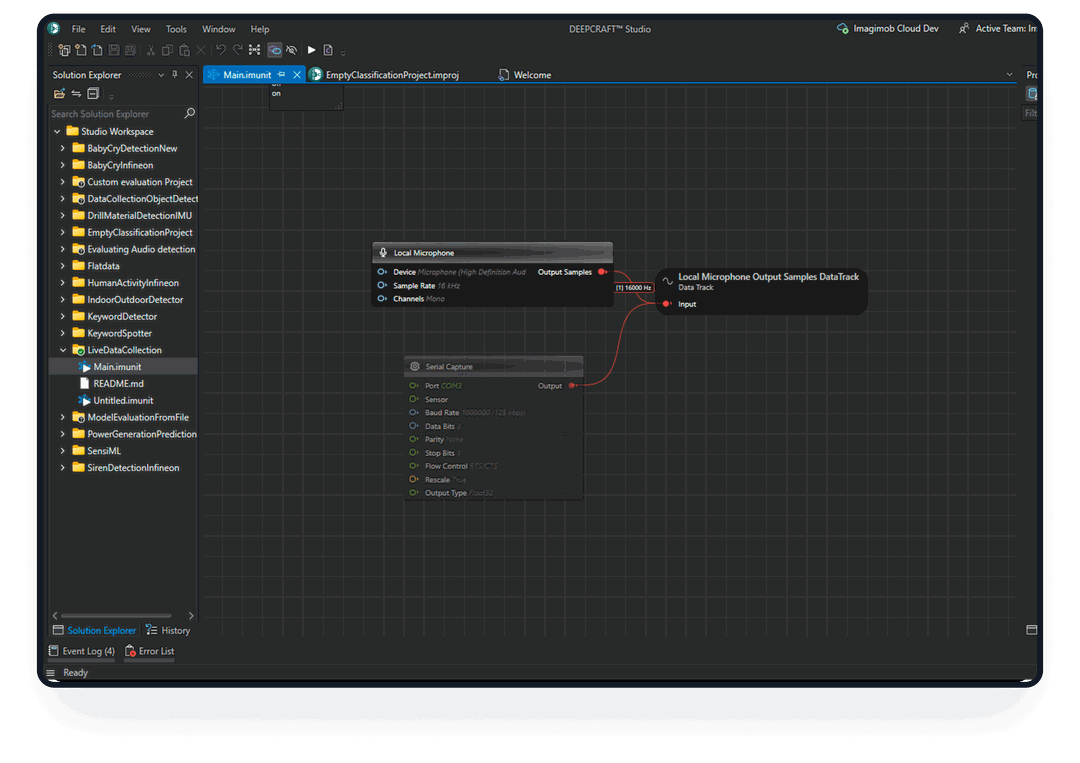This screenshot has width=1080, height=763.
Task: Click the arrange-nodes layout toolbar icon
Action: [x=254, y=50]
